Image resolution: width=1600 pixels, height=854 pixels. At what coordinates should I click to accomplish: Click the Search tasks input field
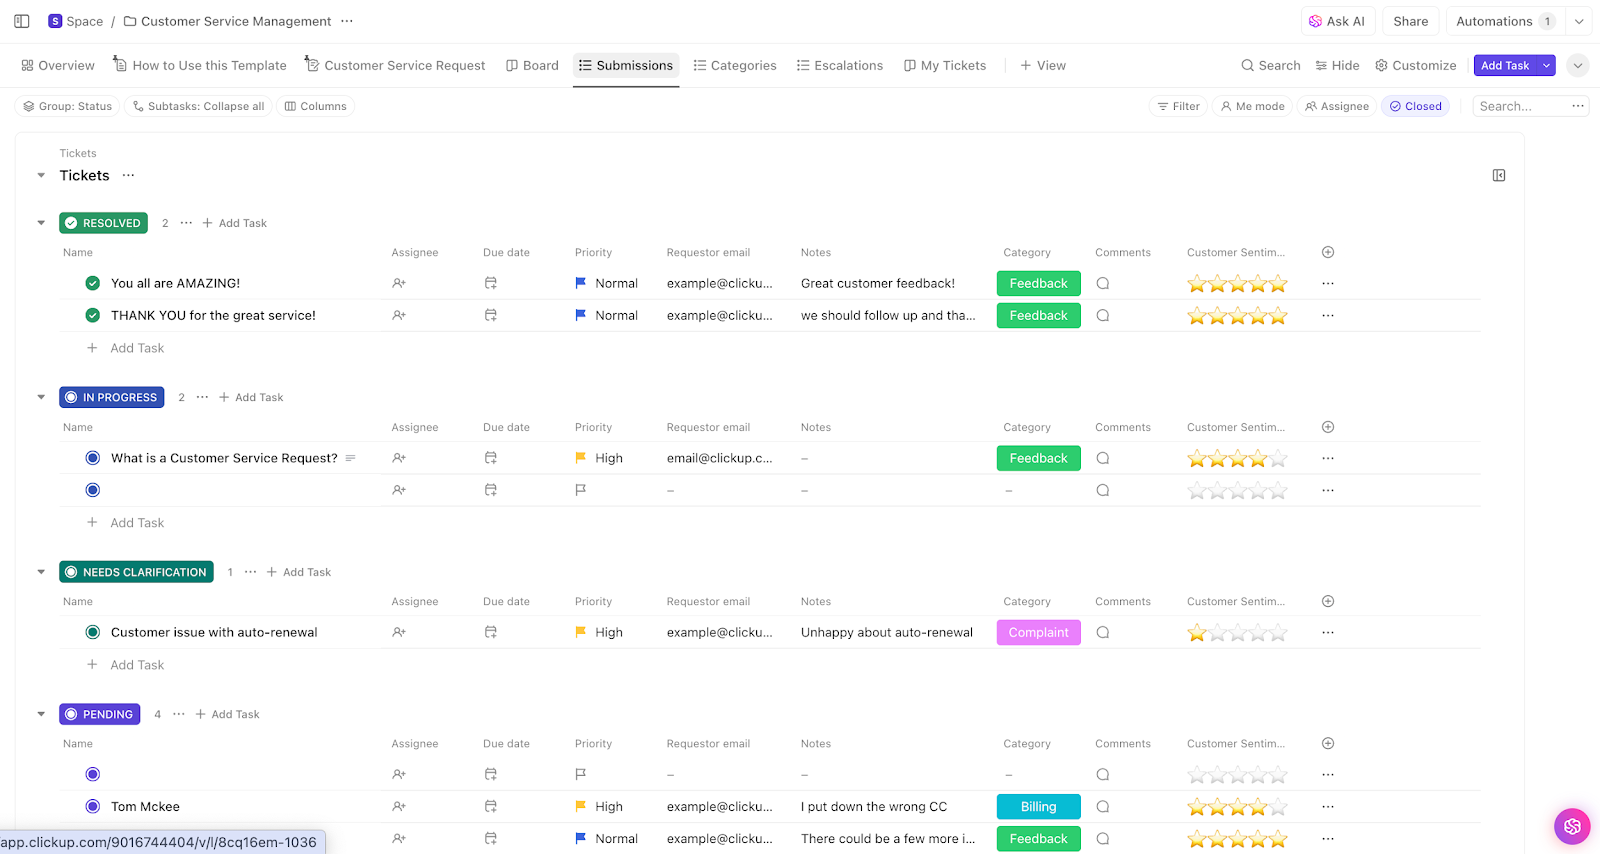pyautogui.click(x=1519, y=106)
